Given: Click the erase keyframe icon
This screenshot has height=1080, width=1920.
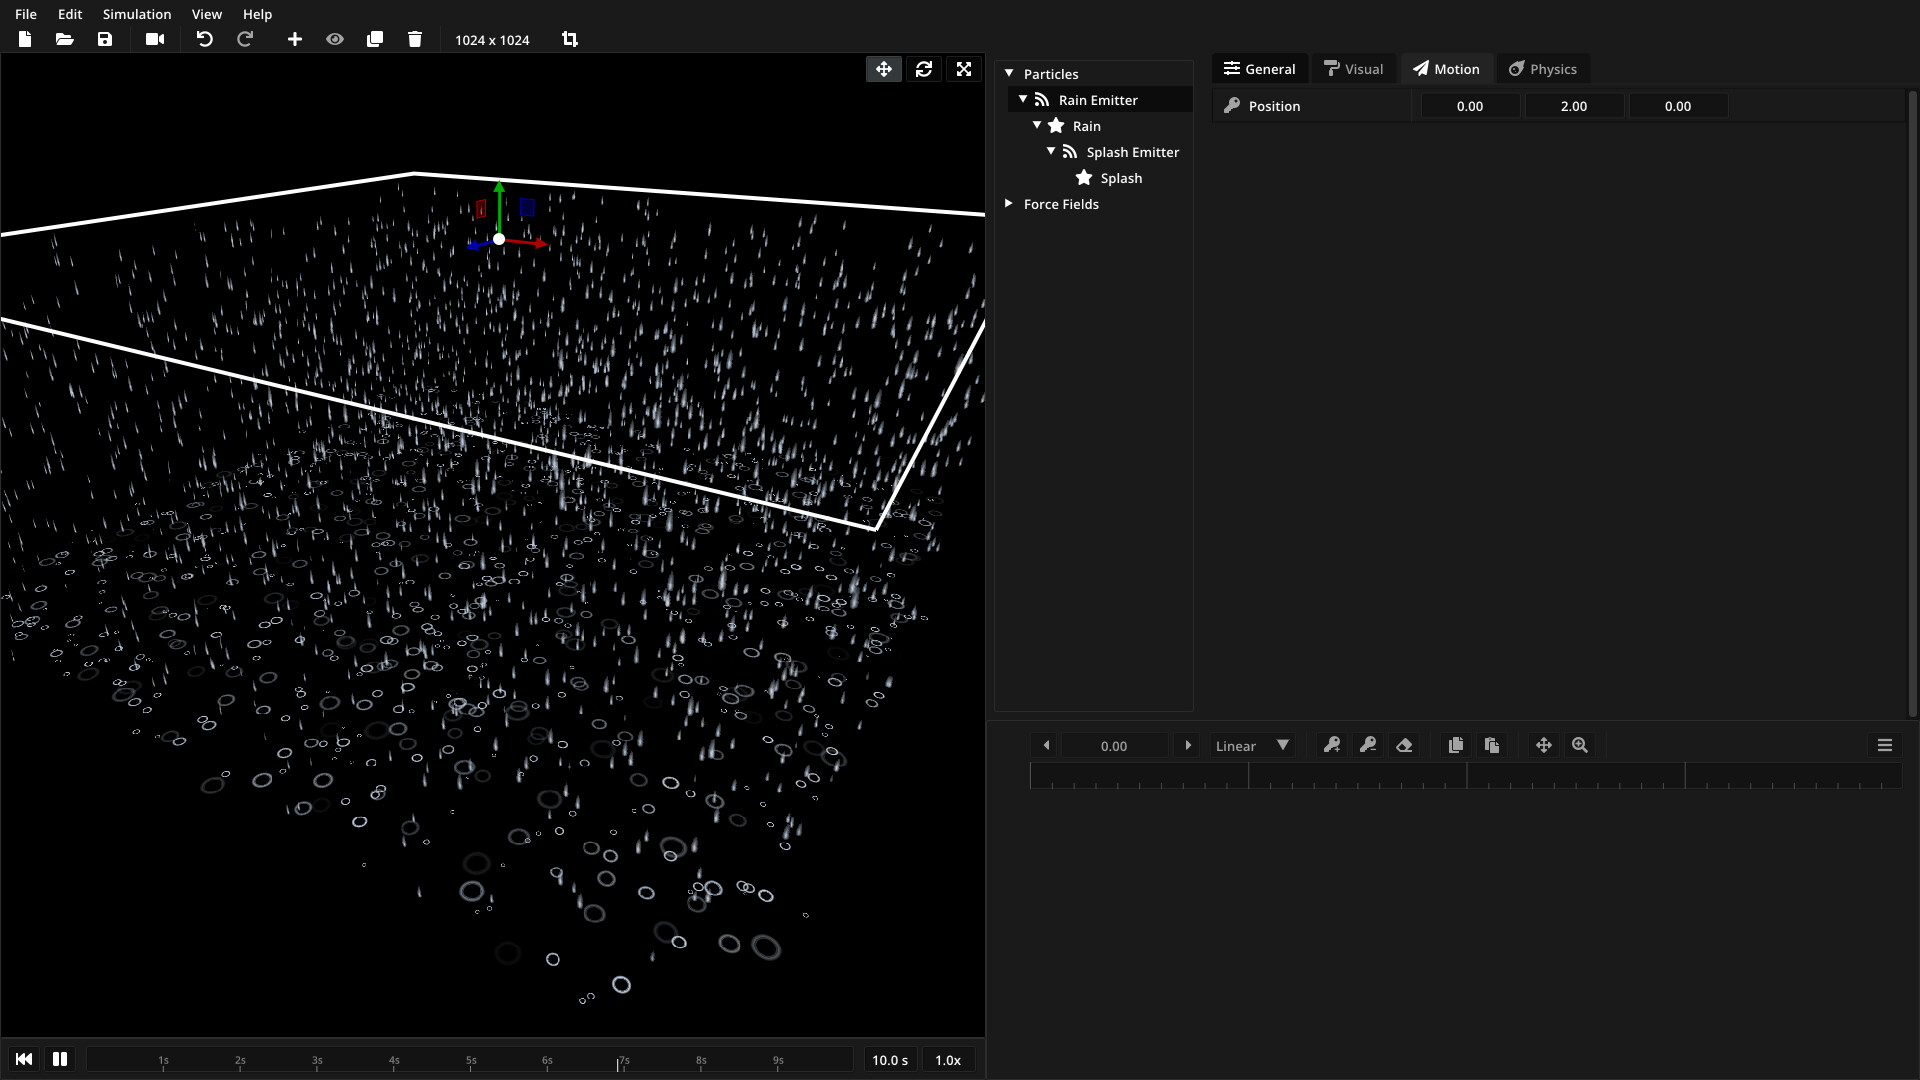Looking at the screenshot, I should pyautogui.click(x=1404, y=745).
